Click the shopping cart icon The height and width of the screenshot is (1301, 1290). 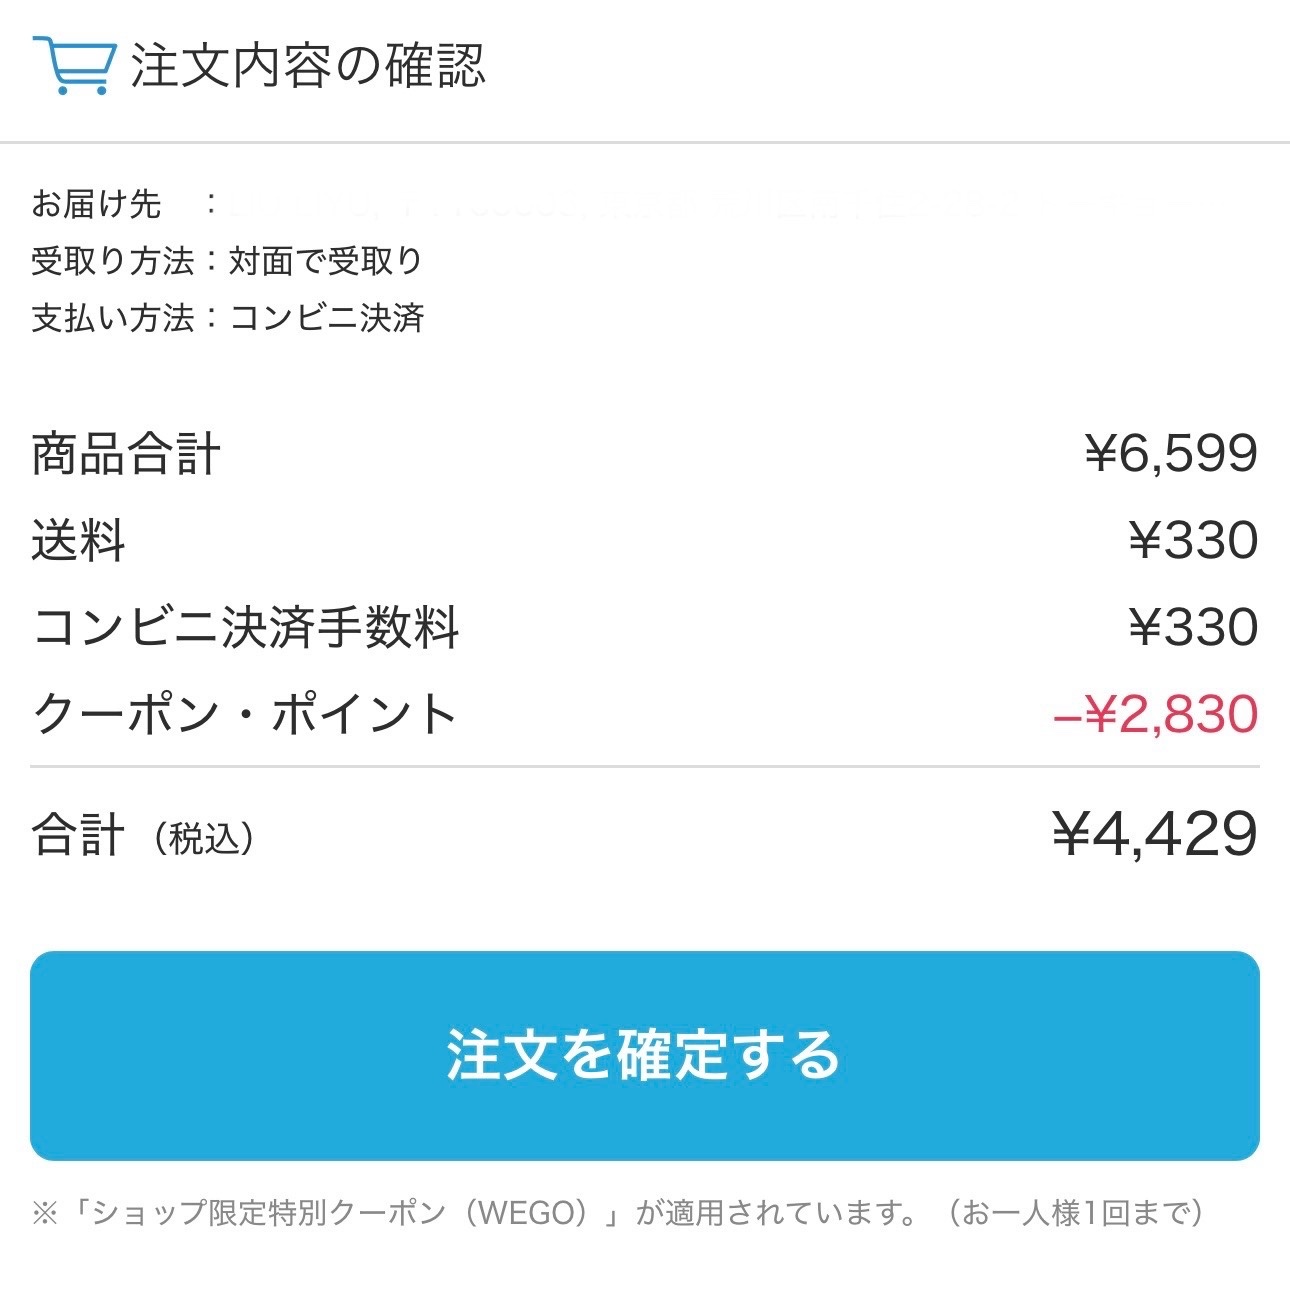pos(72,65)
